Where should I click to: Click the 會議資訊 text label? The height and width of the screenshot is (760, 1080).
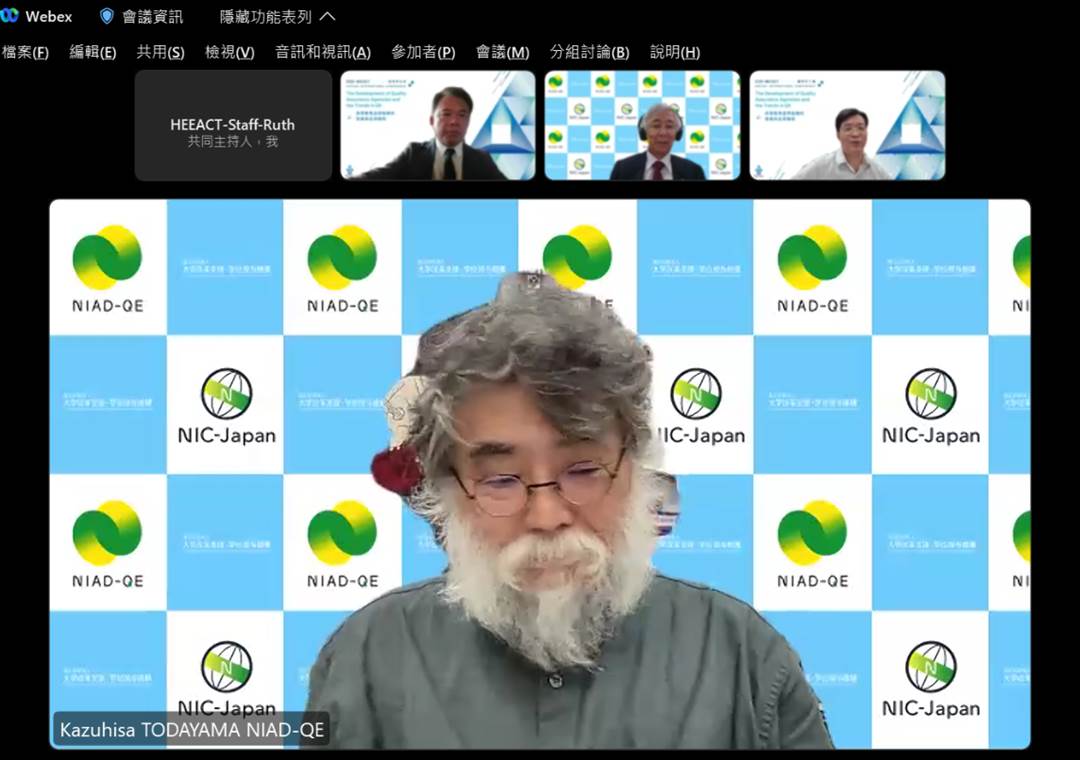[x=152, y=17]
